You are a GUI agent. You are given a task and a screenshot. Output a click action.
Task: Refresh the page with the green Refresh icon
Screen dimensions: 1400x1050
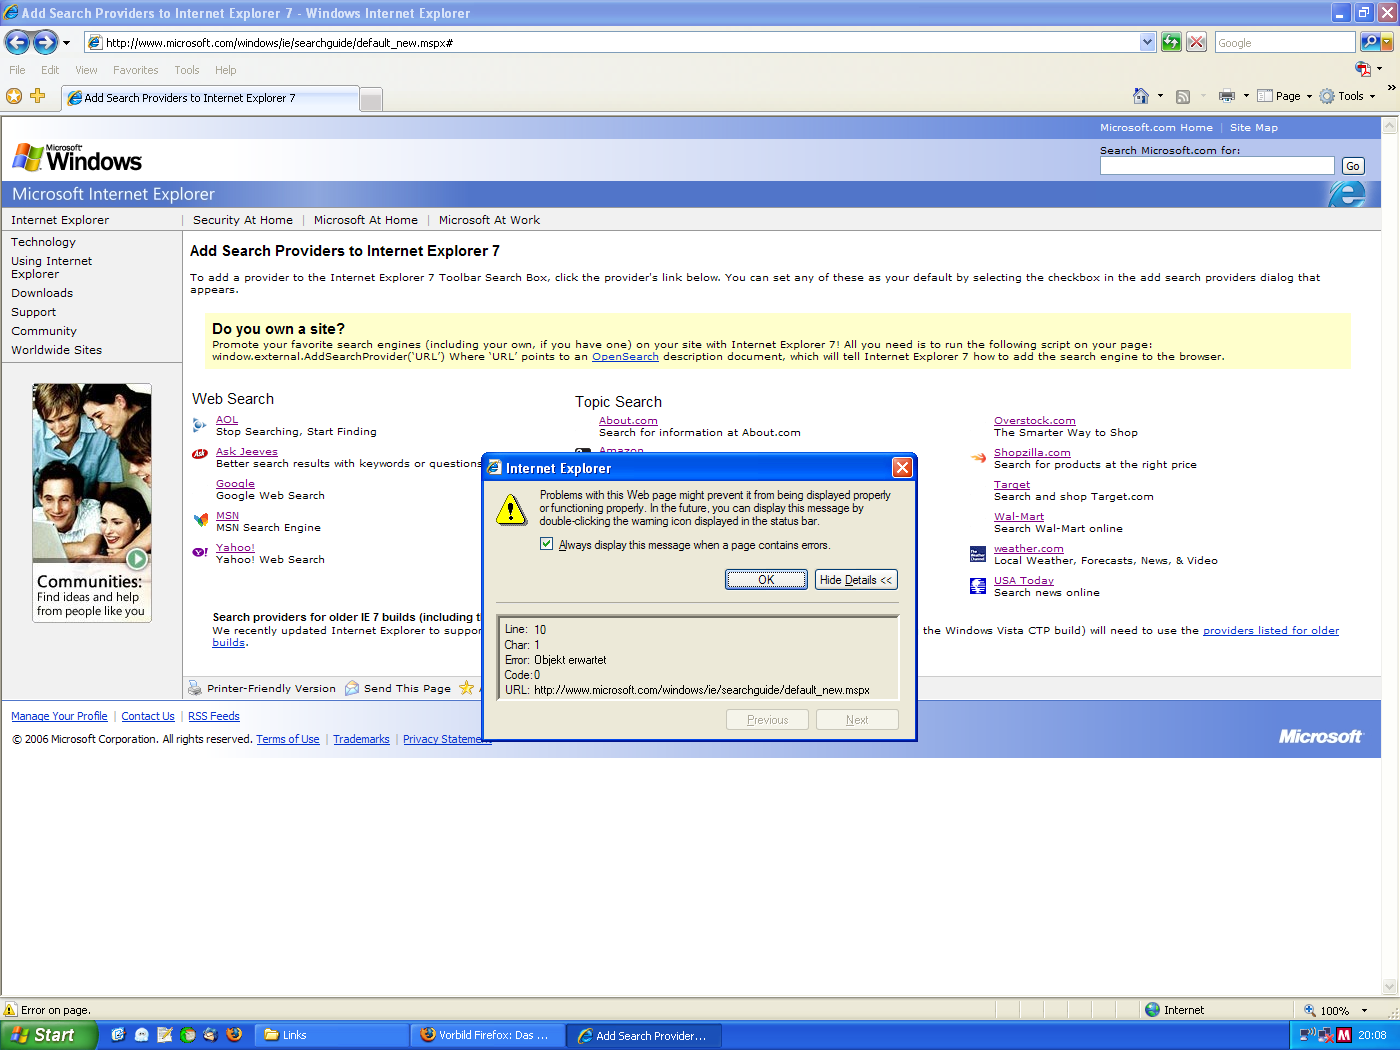tap(1171, 42)
